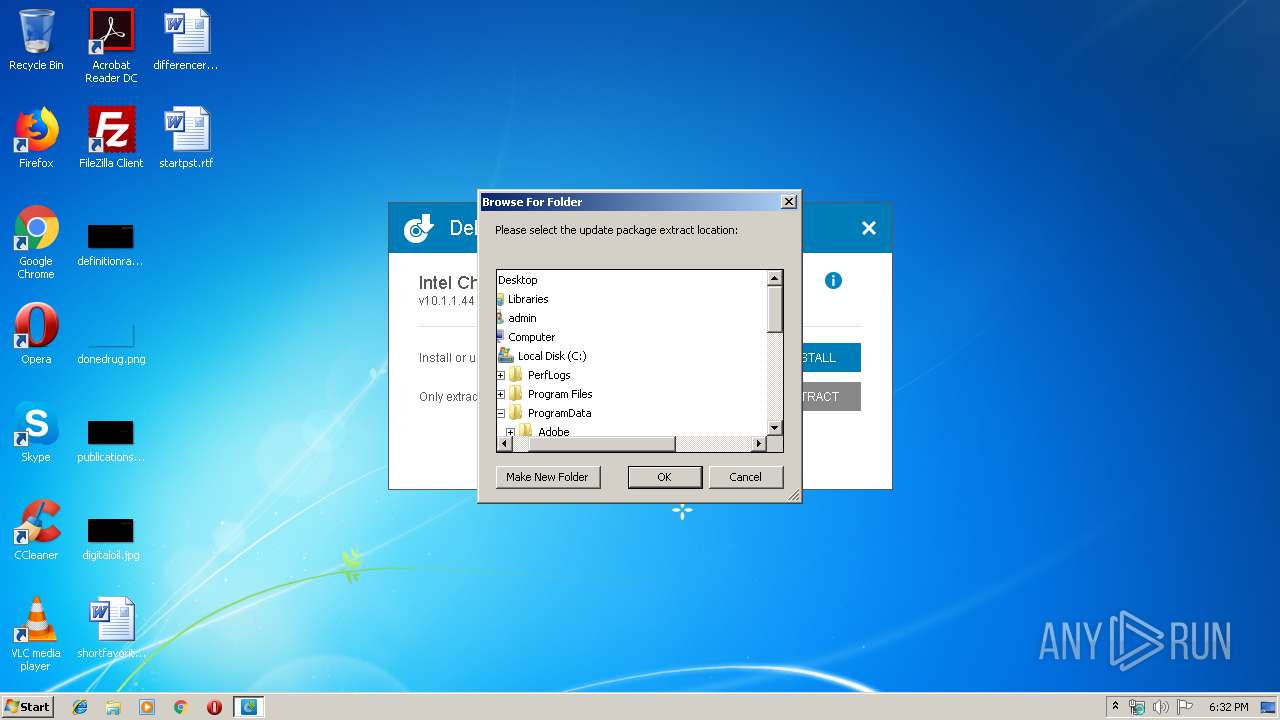Select the startpst.rtf document icon
Image resolution: width=1280 pixels, height=720 pixels.
pos(186,138)
